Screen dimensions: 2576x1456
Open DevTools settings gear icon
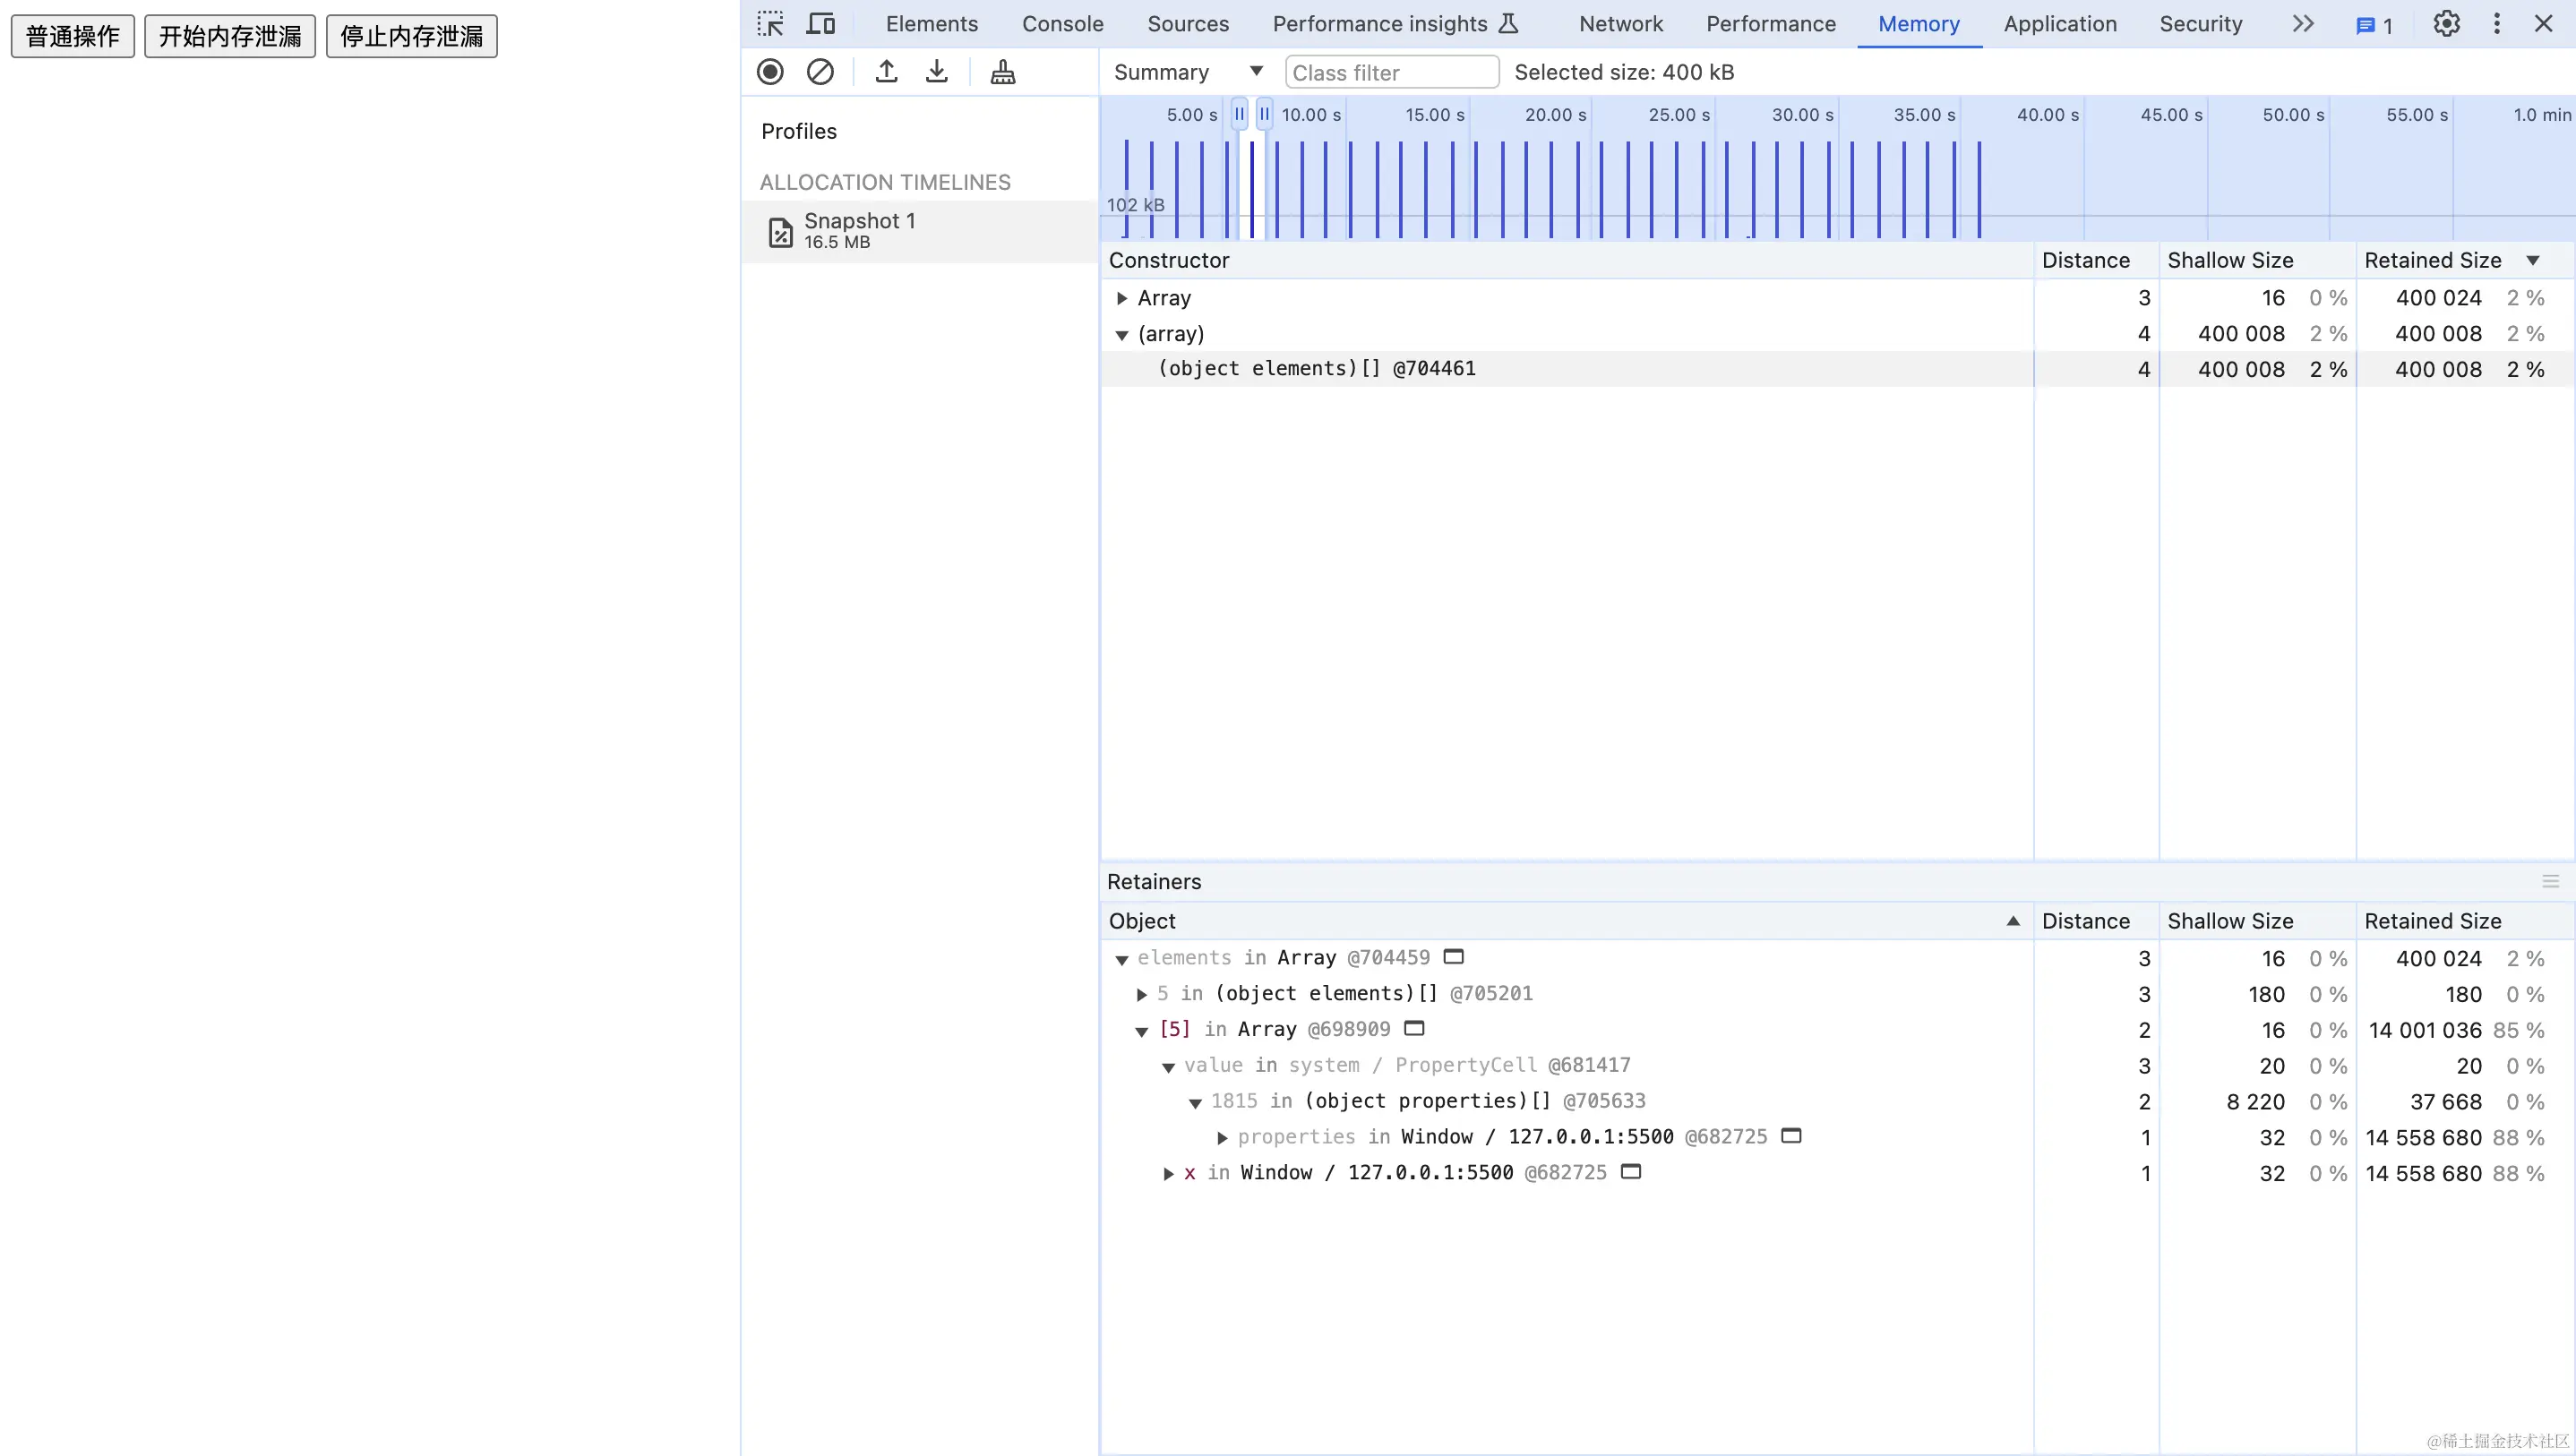2446,24
